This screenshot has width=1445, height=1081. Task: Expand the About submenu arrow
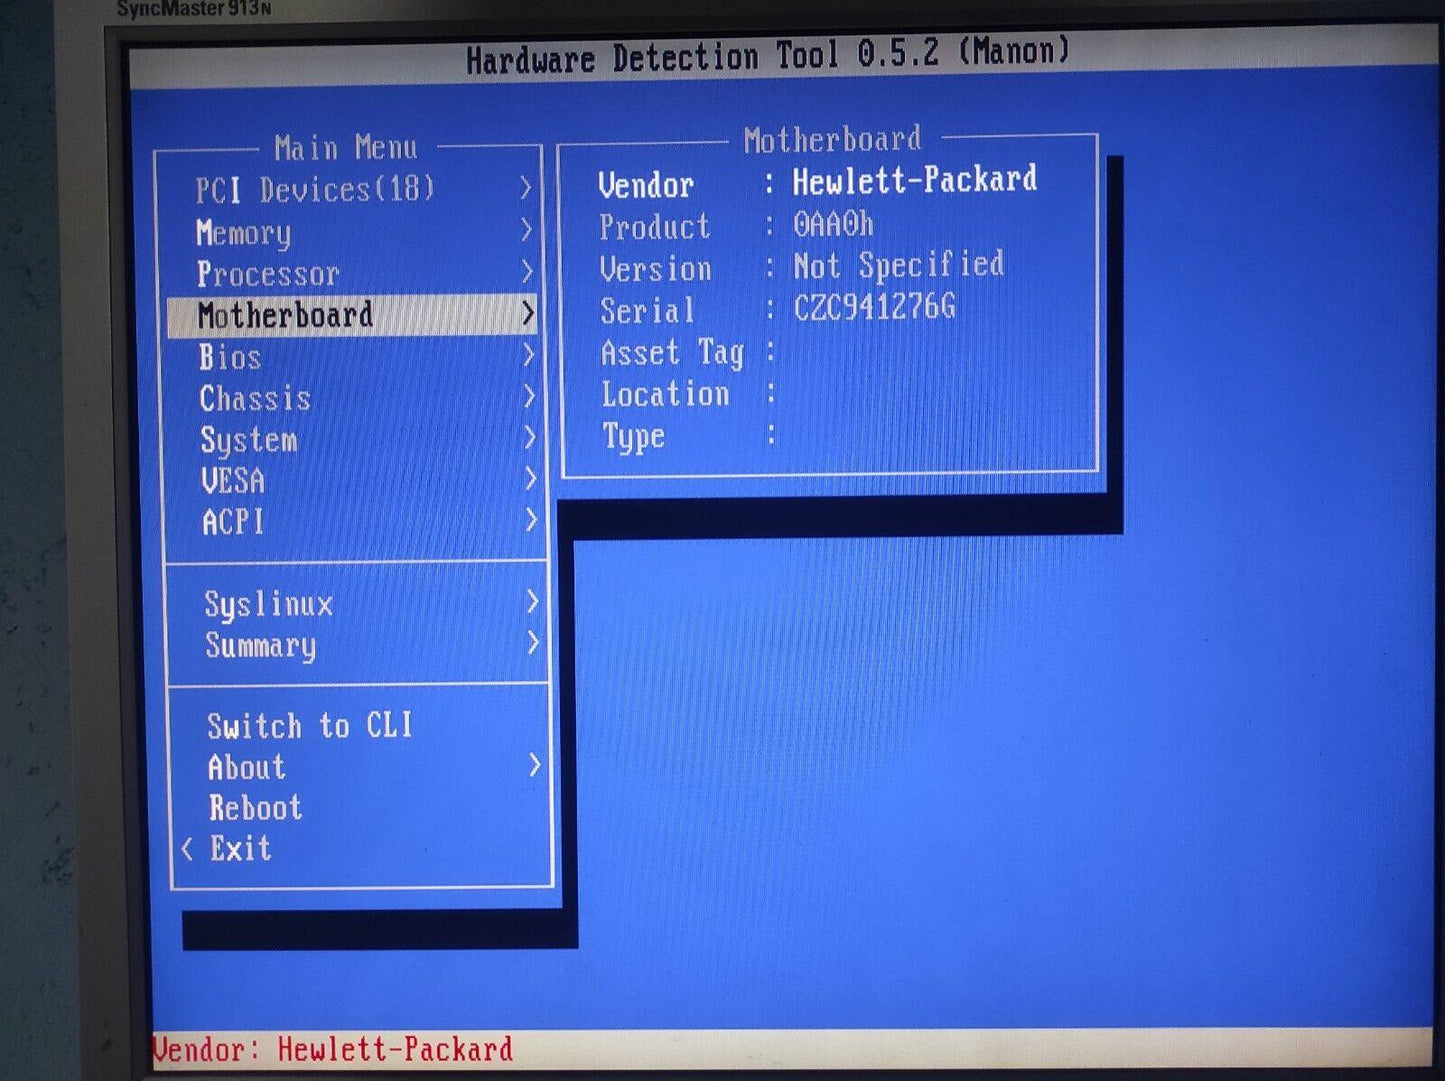534,766
